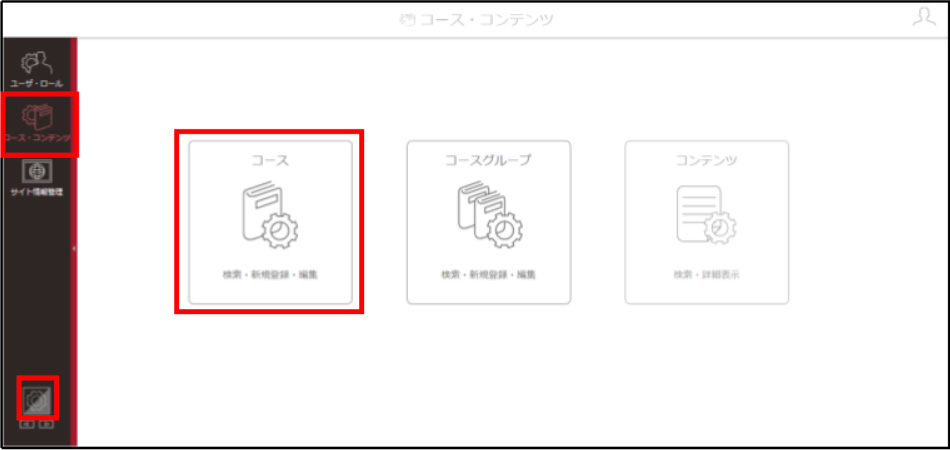Open サイト情報管理 globe icon in sidebar
This screenshot has width=950, height=450.
point(37,171)
